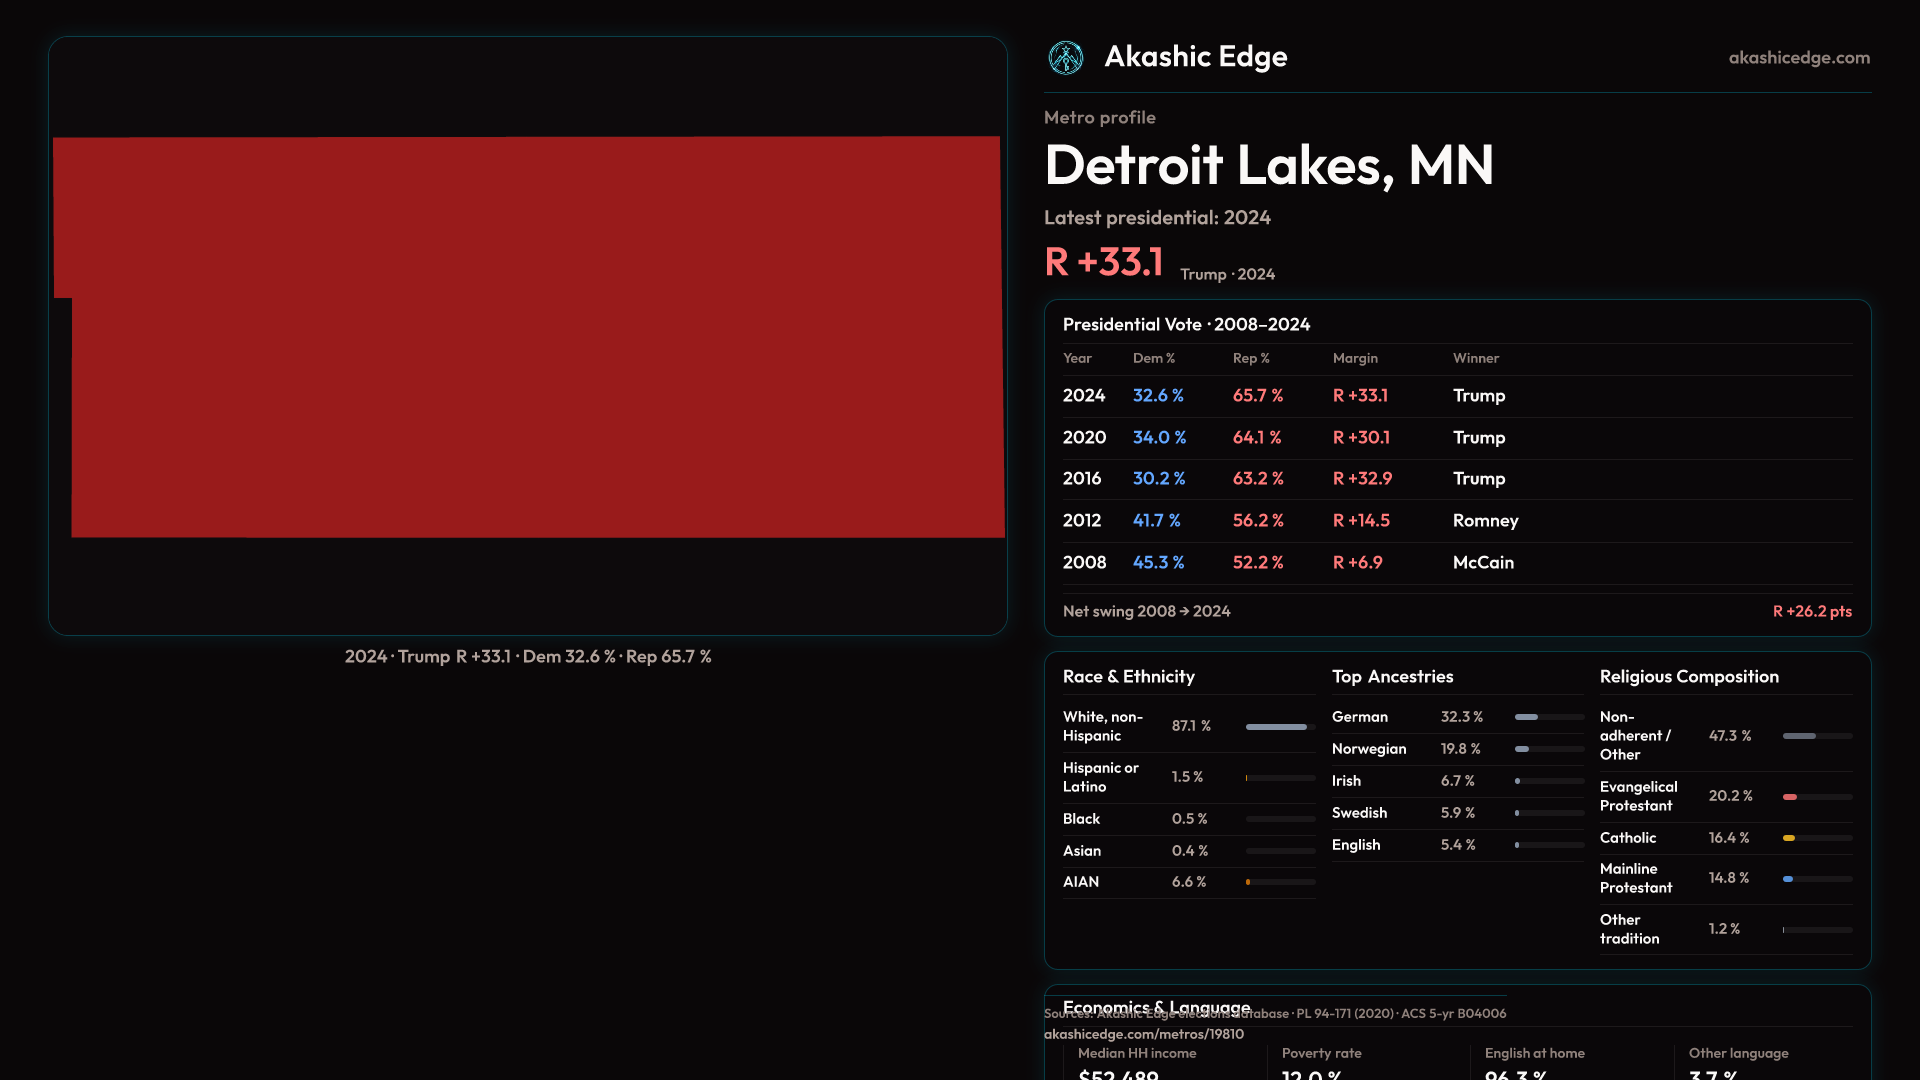Screen dimensions: 1920x1080
Task: Click the AIAN orange bar
Action: [x=1249, y=882]
